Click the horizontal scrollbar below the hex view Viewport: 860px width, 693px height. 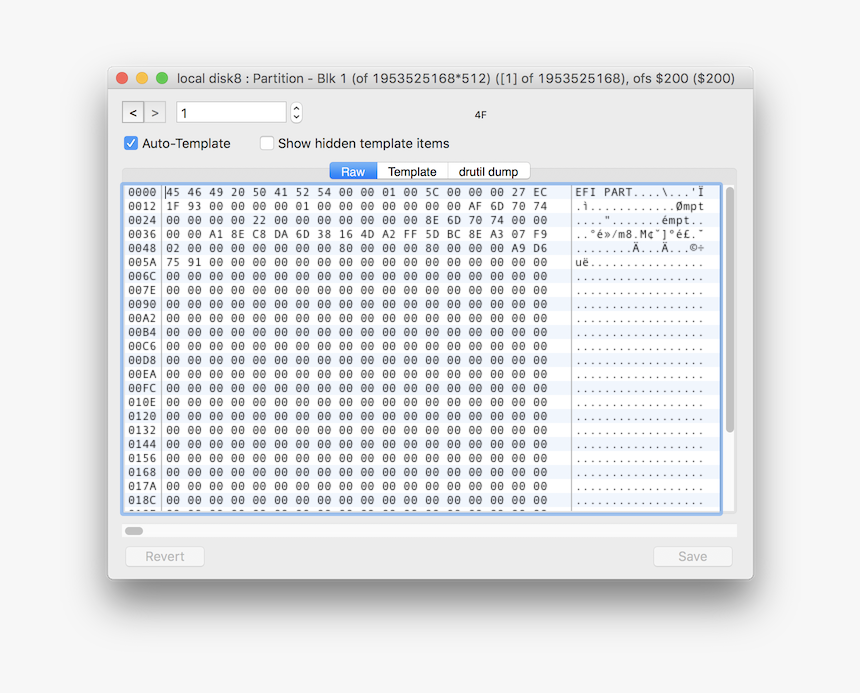click(x=133, y=530)
